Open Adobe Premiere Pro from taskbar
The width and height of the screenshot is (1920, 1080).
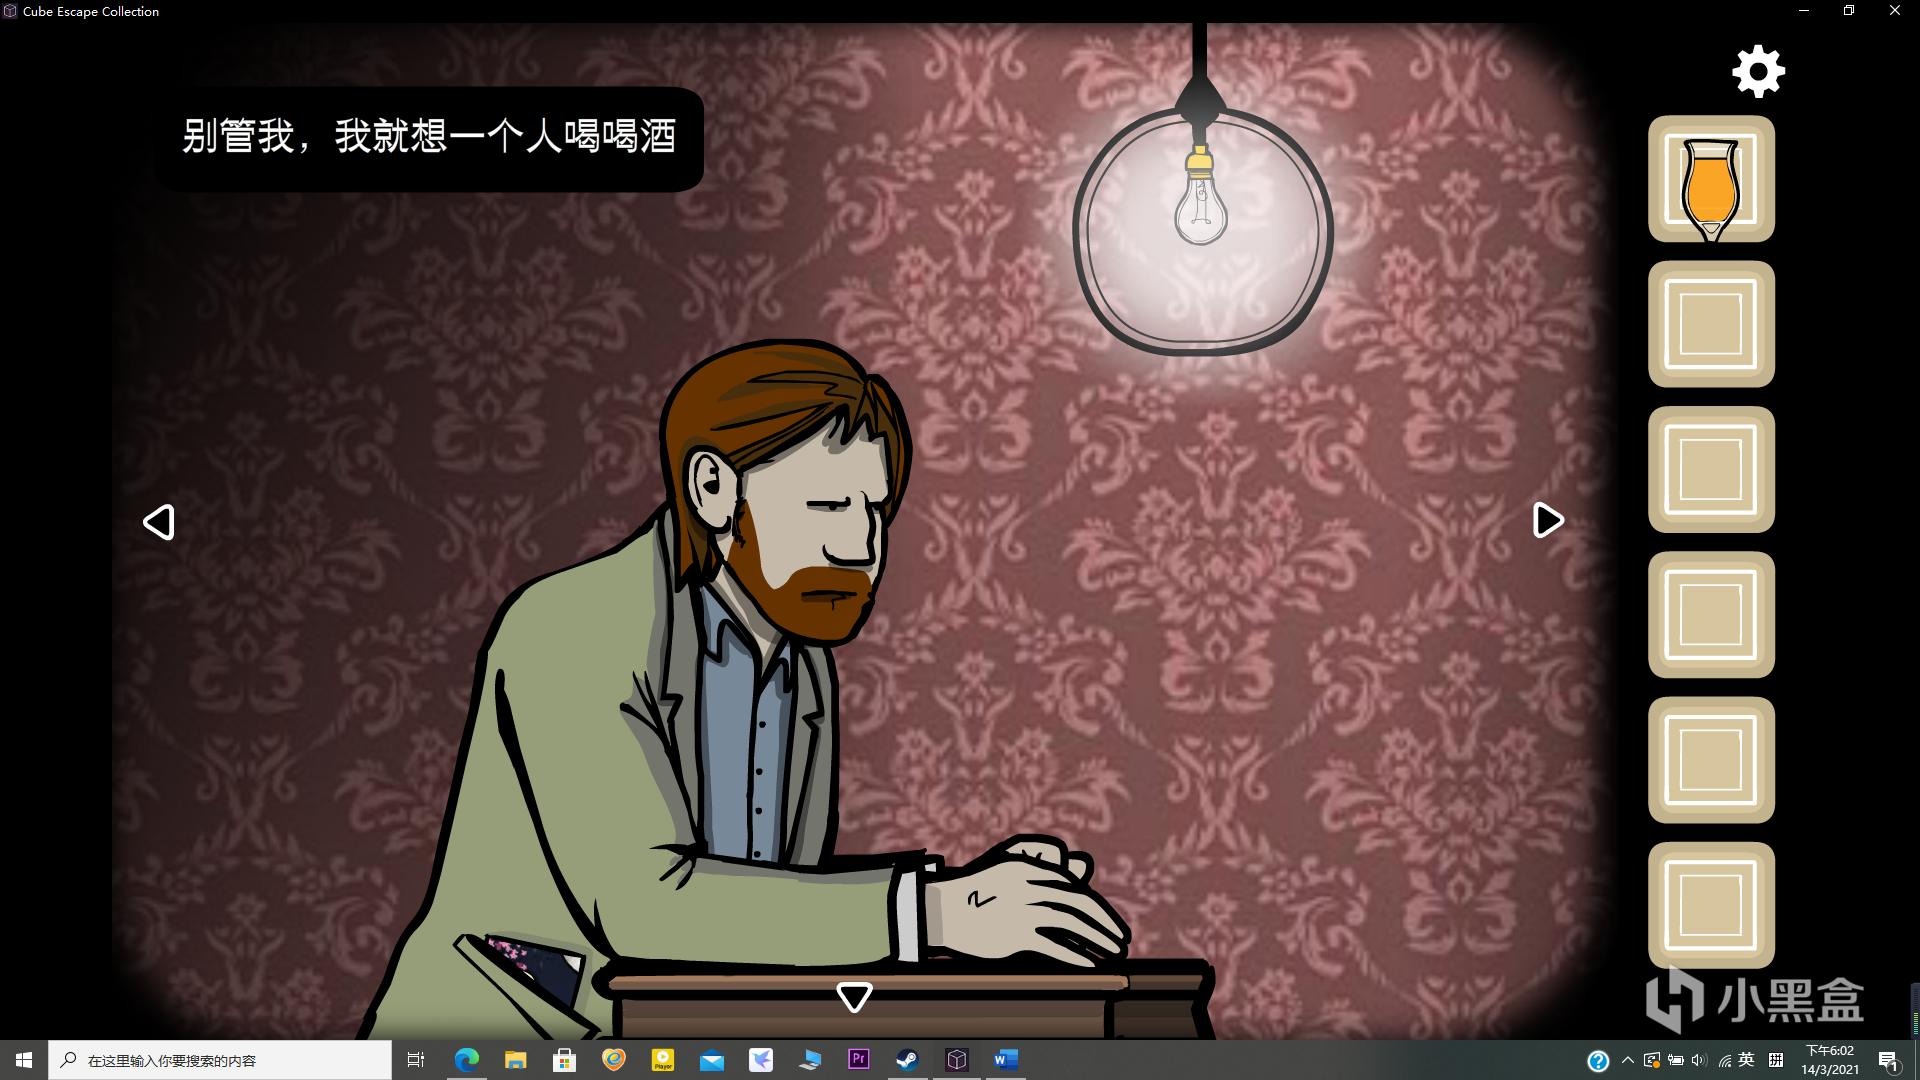[858, 1060]
